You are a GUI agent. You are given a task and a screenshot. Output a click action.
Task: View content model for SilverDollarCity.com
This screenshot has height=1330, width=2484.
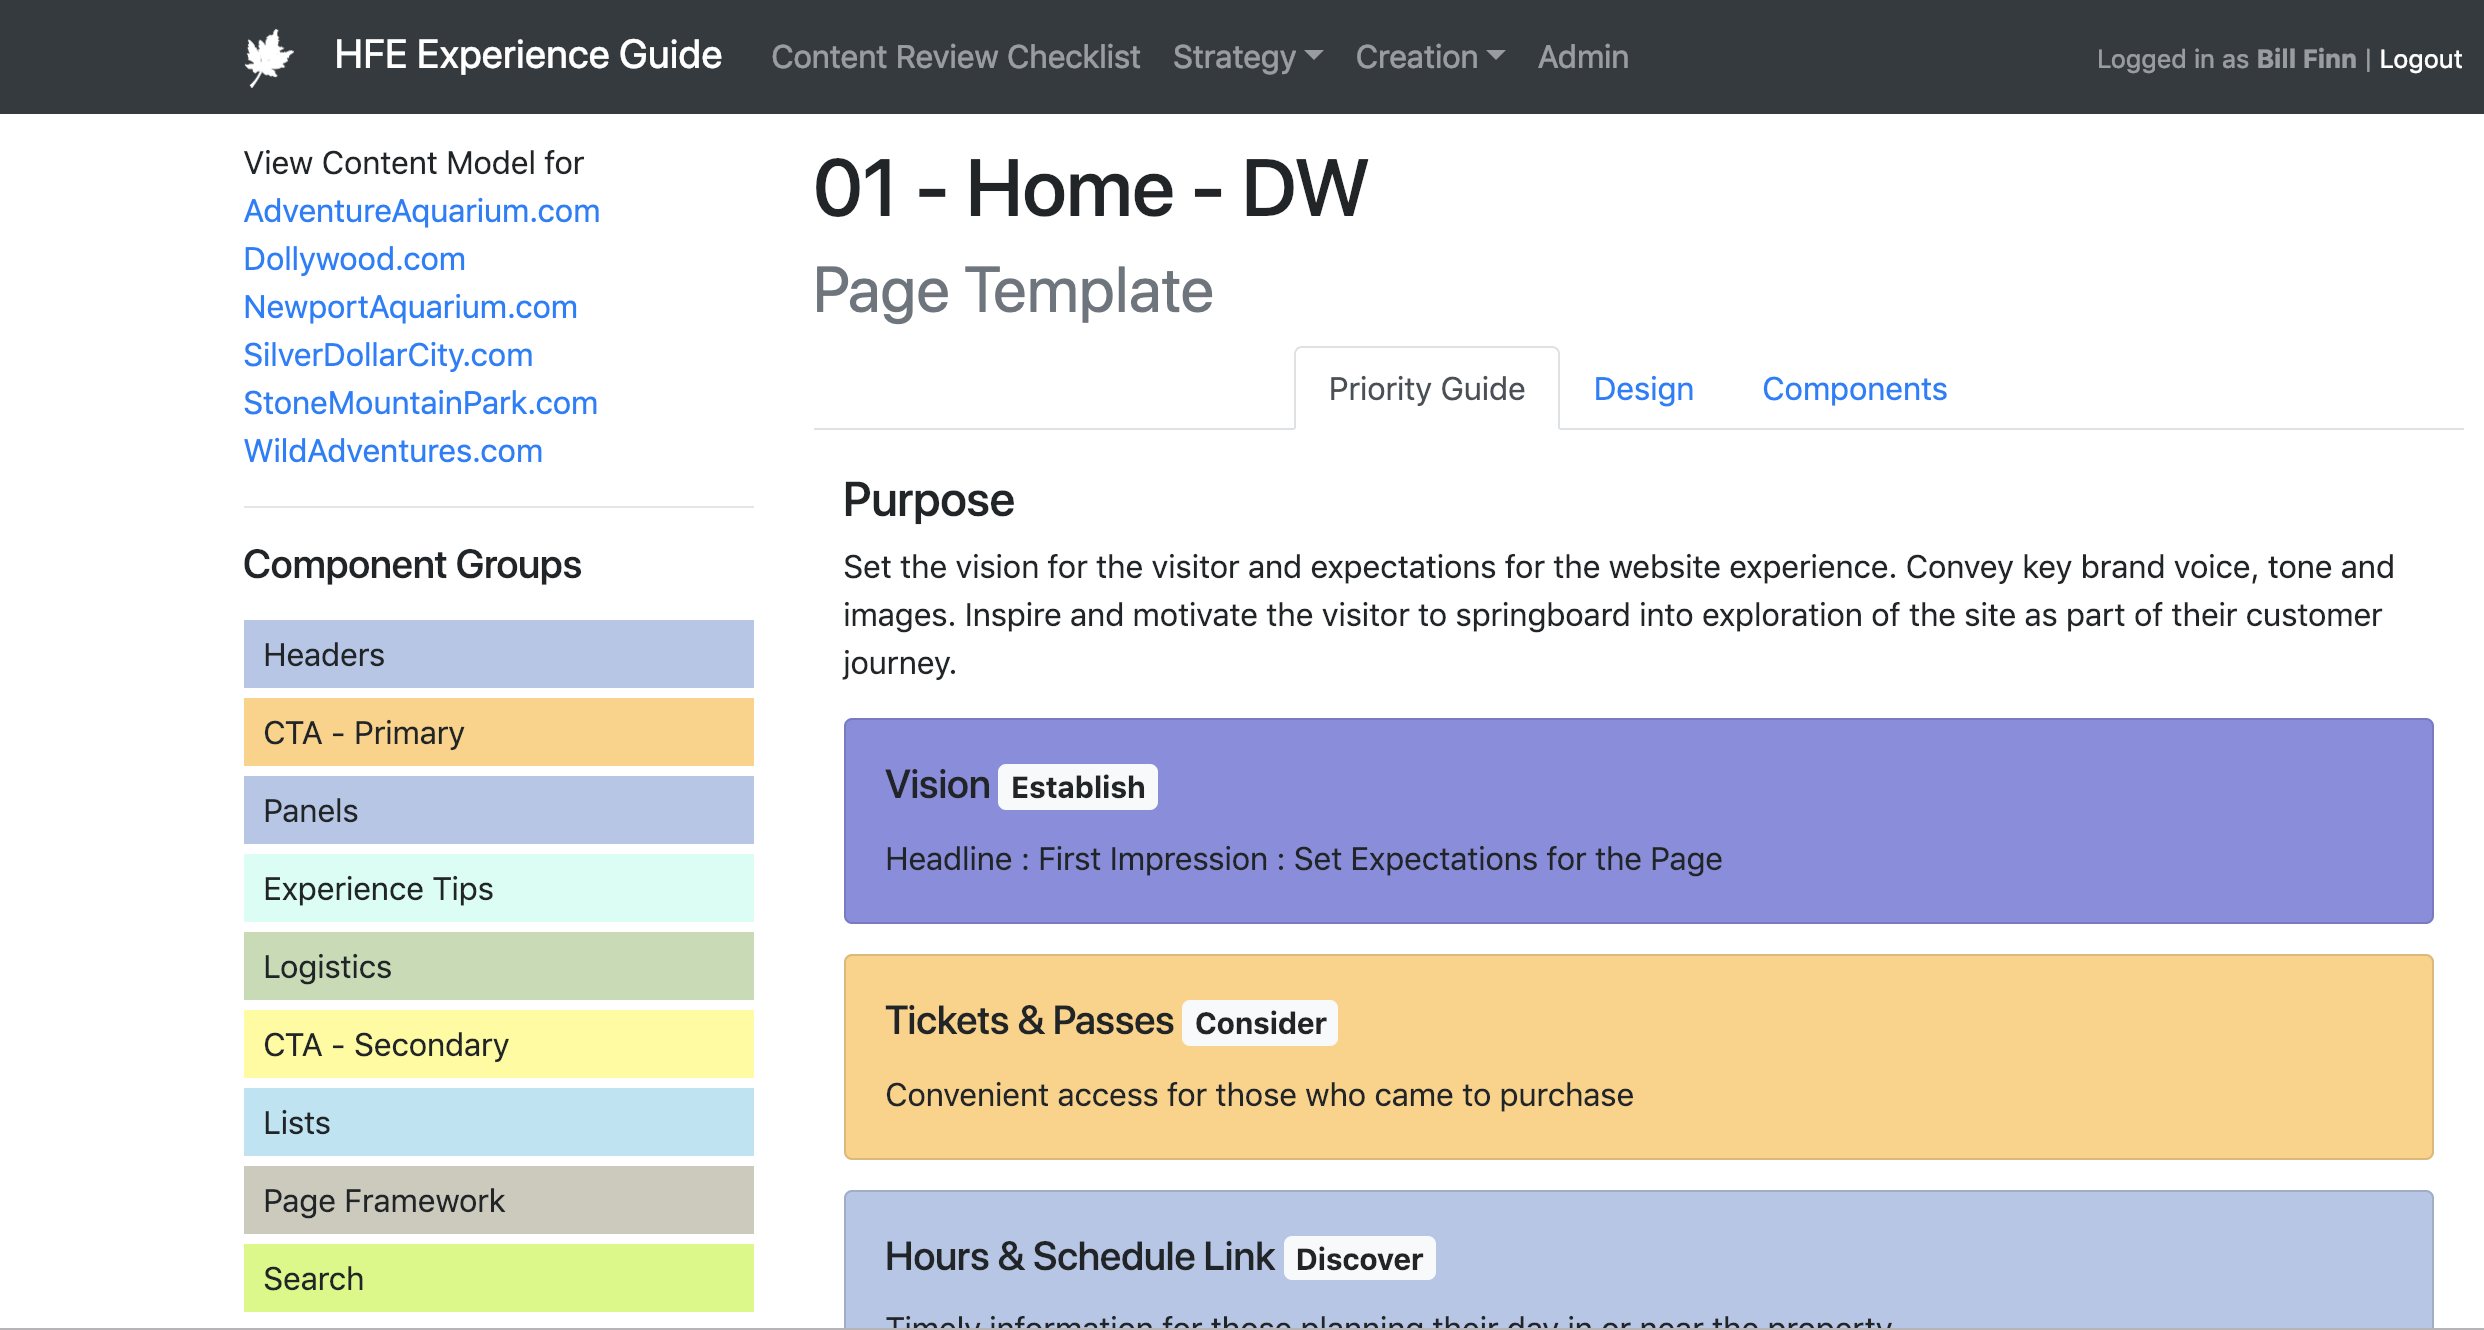coord(388,355)
